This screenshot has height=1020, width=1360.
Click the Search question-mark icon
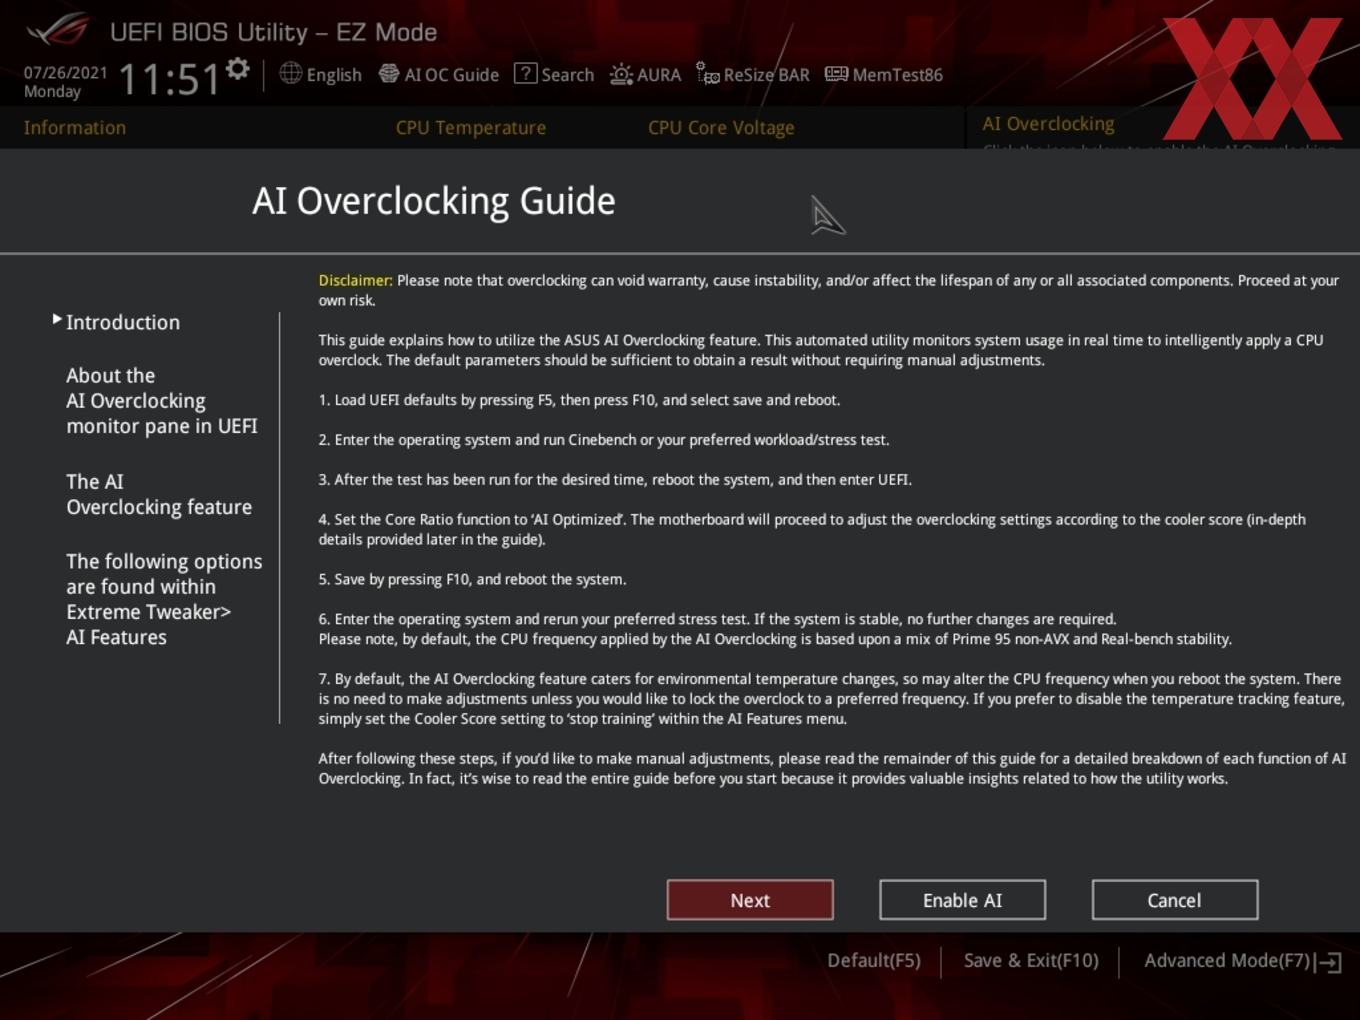tap(525, 73)
